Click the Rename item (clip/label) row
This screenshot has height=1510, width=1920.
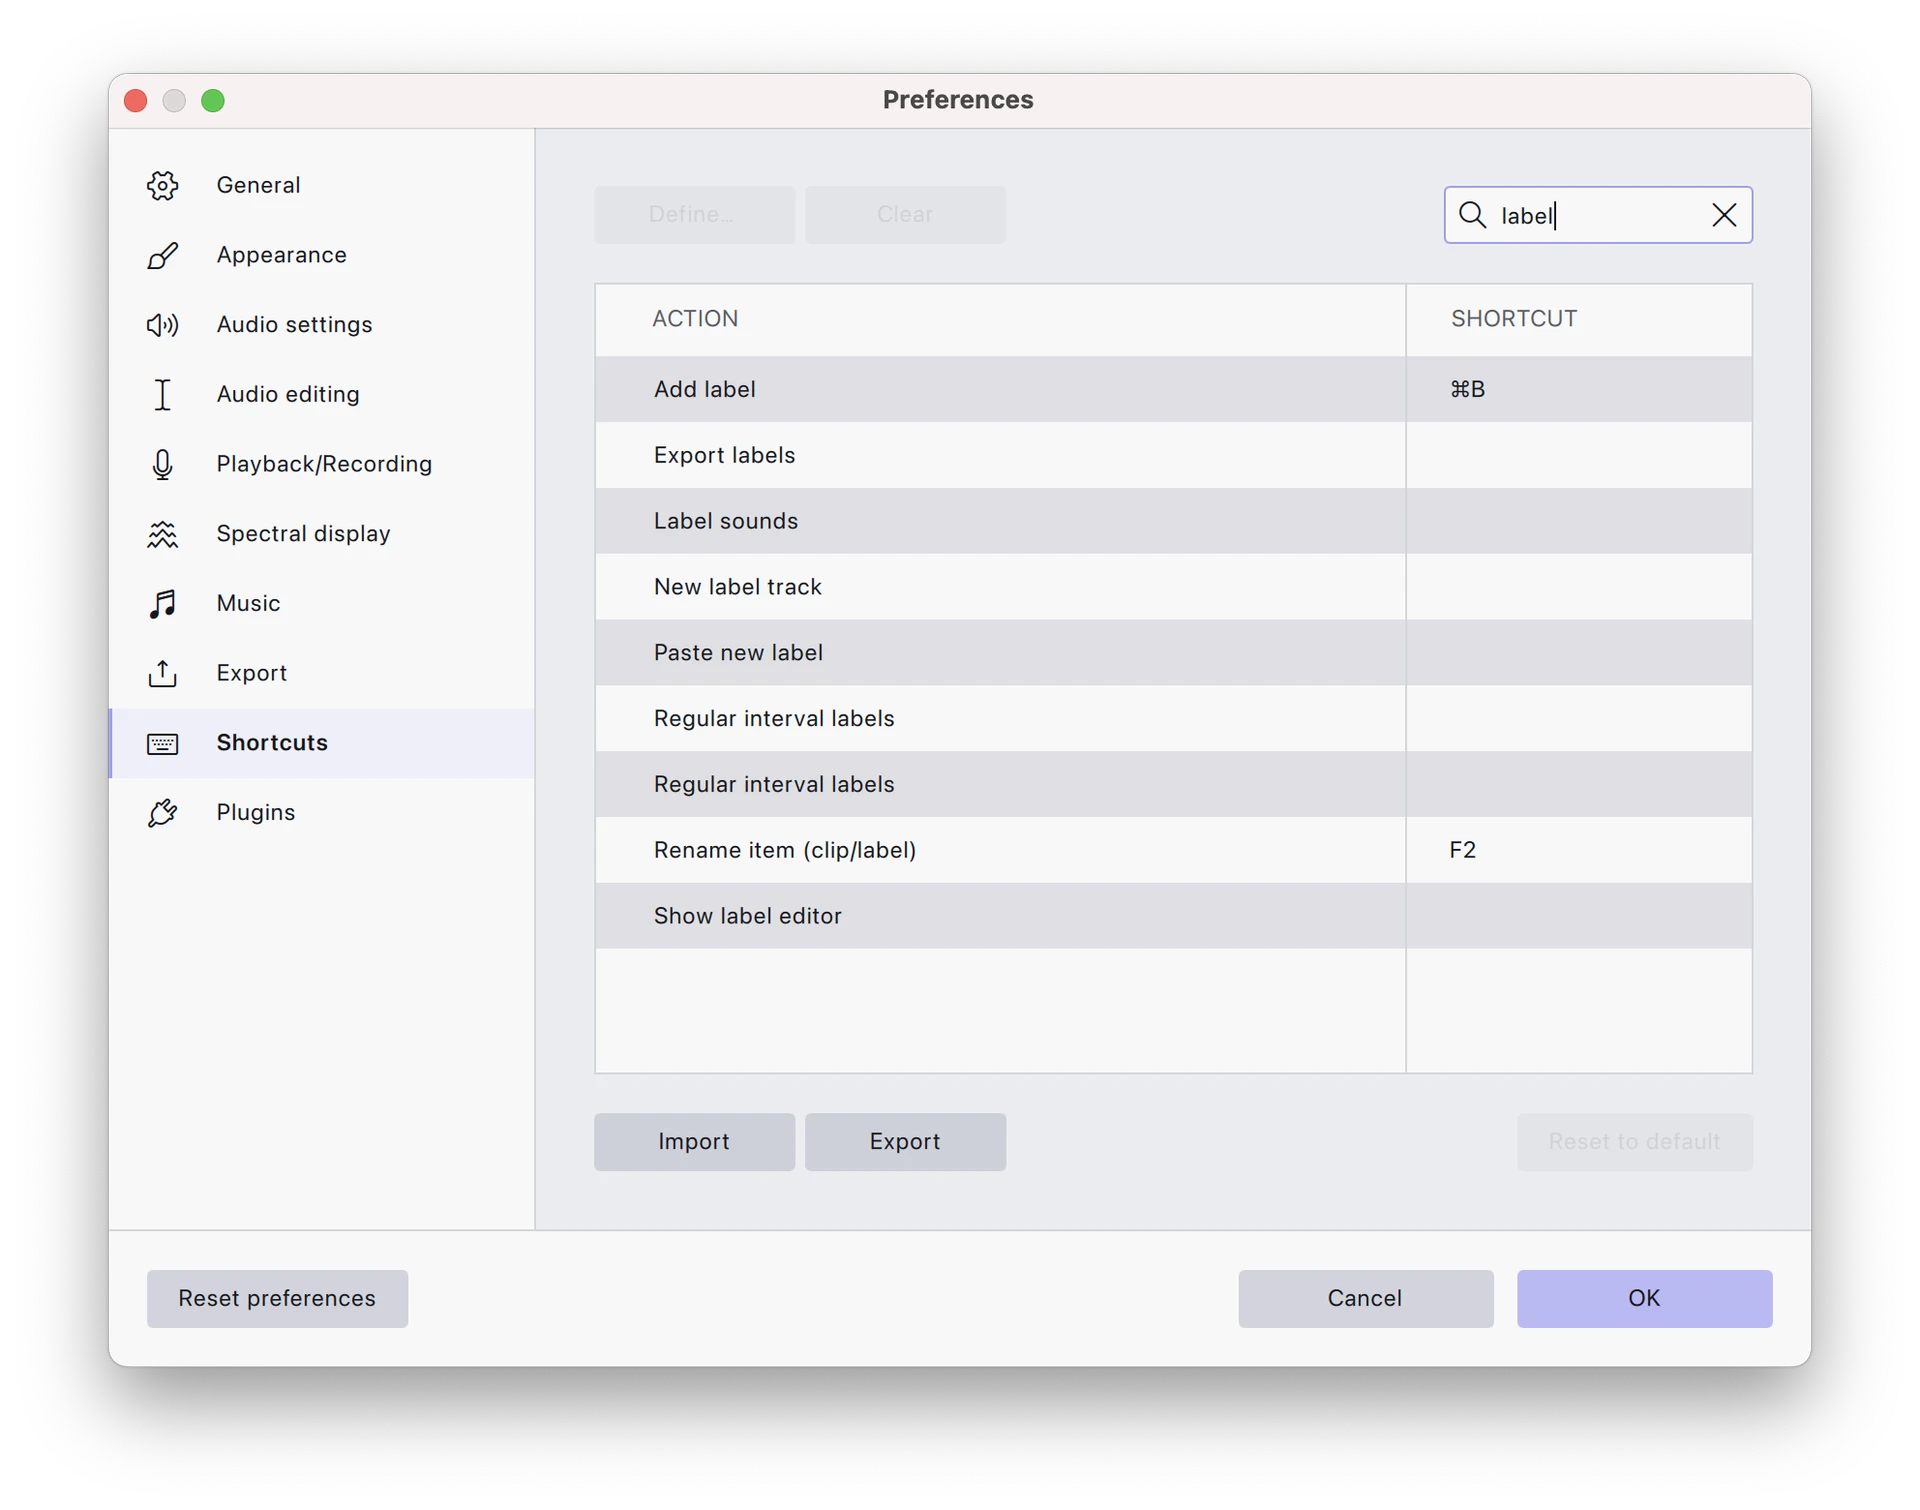tap(1173, 850)
